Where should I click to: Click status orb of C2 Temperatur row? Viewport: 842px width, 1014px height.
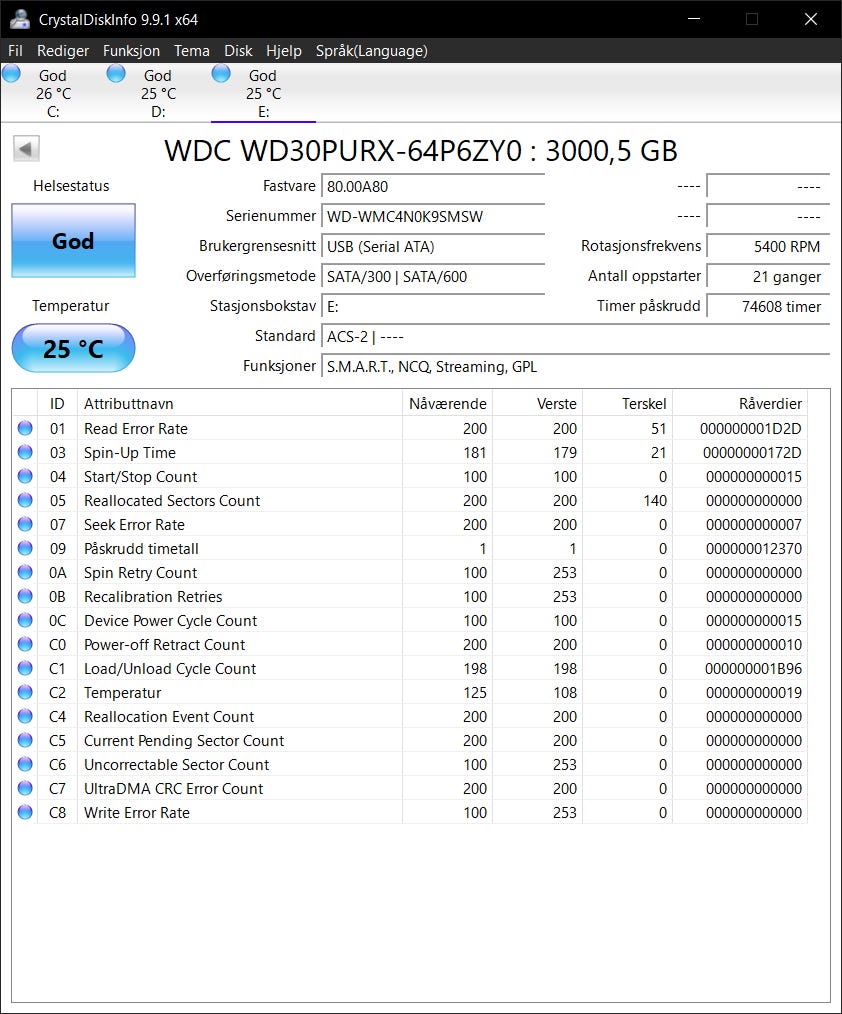pyautogui.click(x=25, y=691)
